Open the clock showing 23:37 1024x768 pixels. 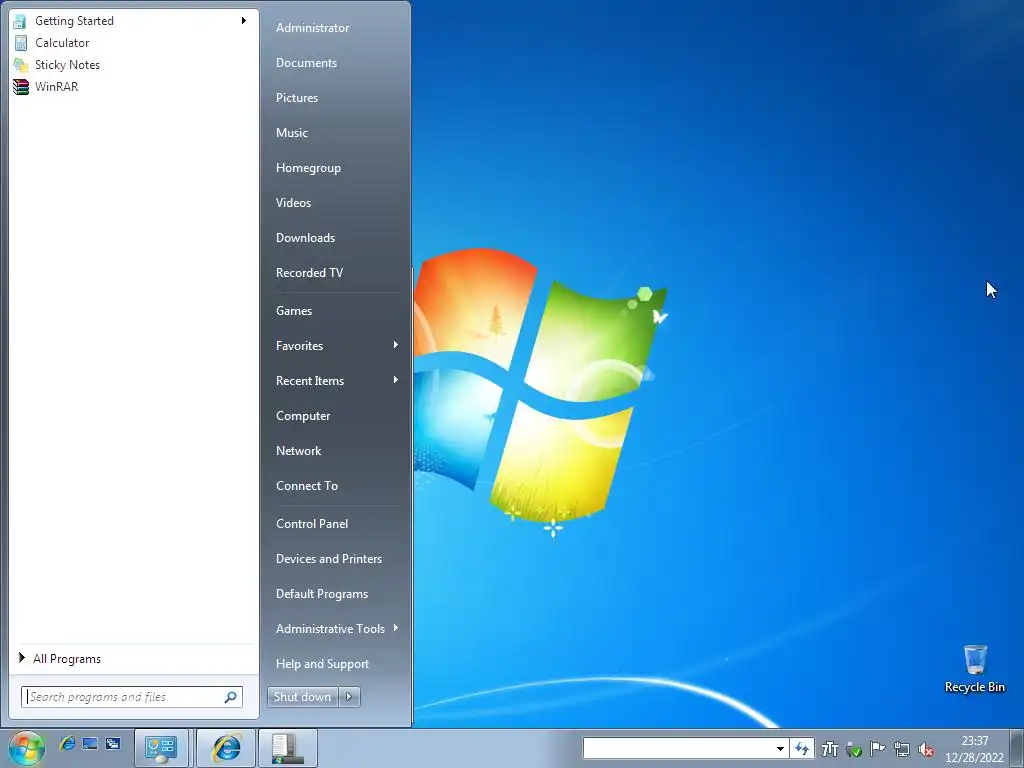click(x=974, y=749)
